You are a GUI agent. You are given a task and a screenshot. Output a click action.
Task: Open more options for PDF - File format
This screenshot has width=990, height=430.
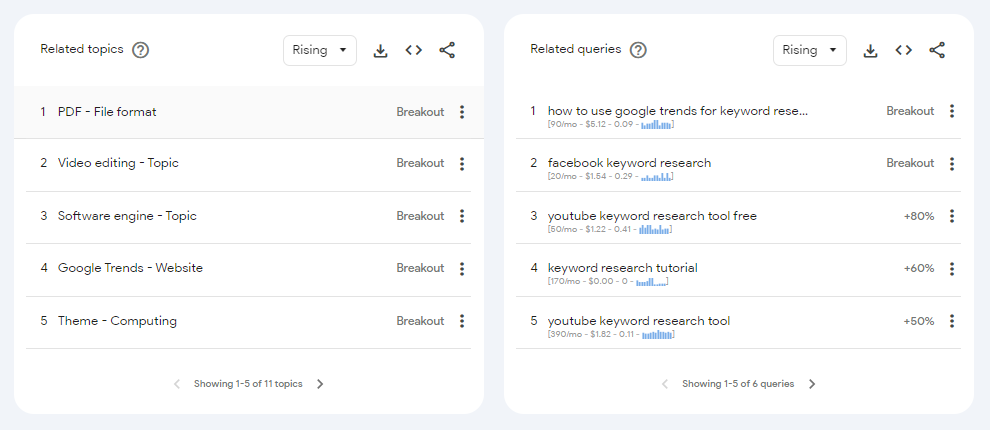[462, 112]
